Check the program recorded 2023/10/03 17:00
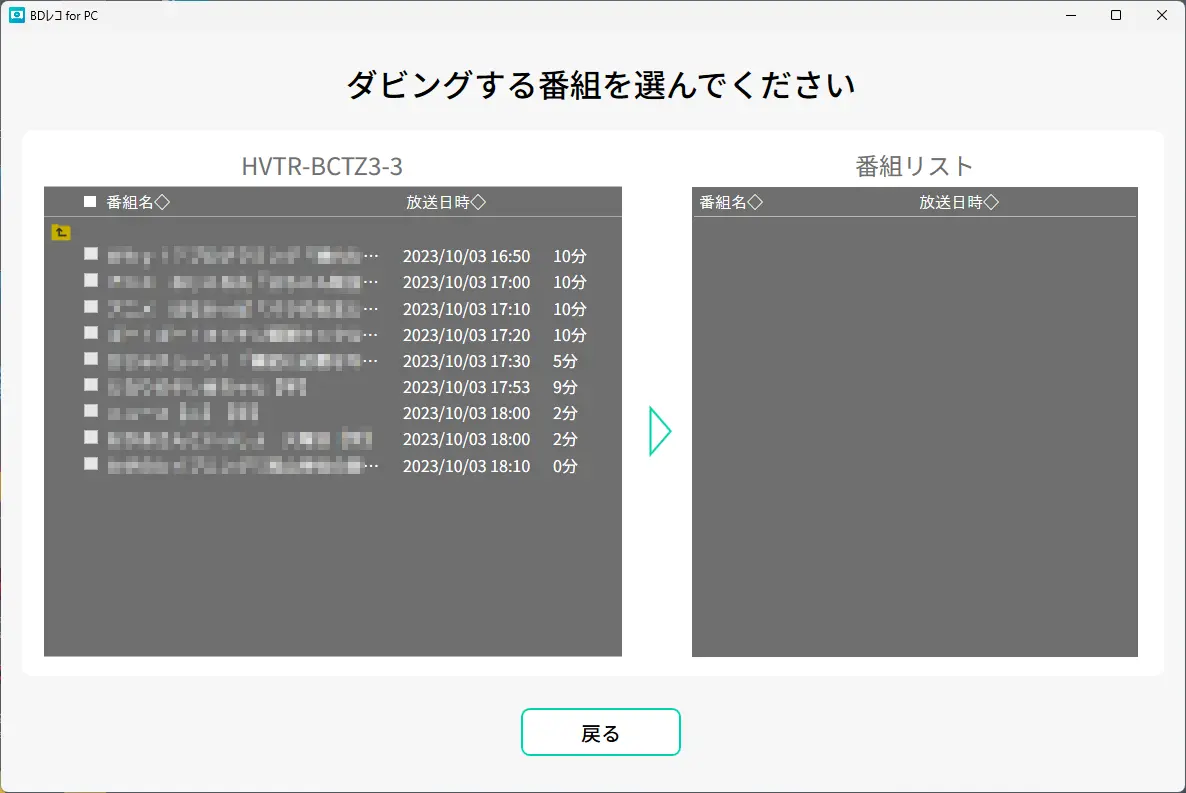This screenshot has width=1186, height=793. [91, 280]
